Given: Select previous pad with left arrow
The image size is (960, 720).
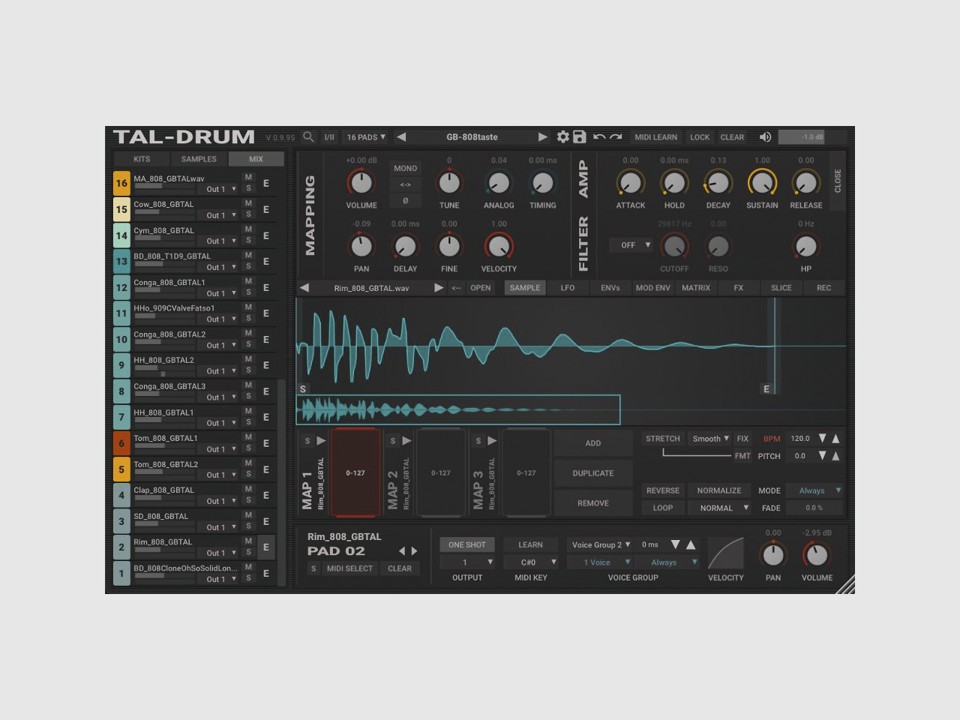Looking at the screenshot, I should [402, 551].
